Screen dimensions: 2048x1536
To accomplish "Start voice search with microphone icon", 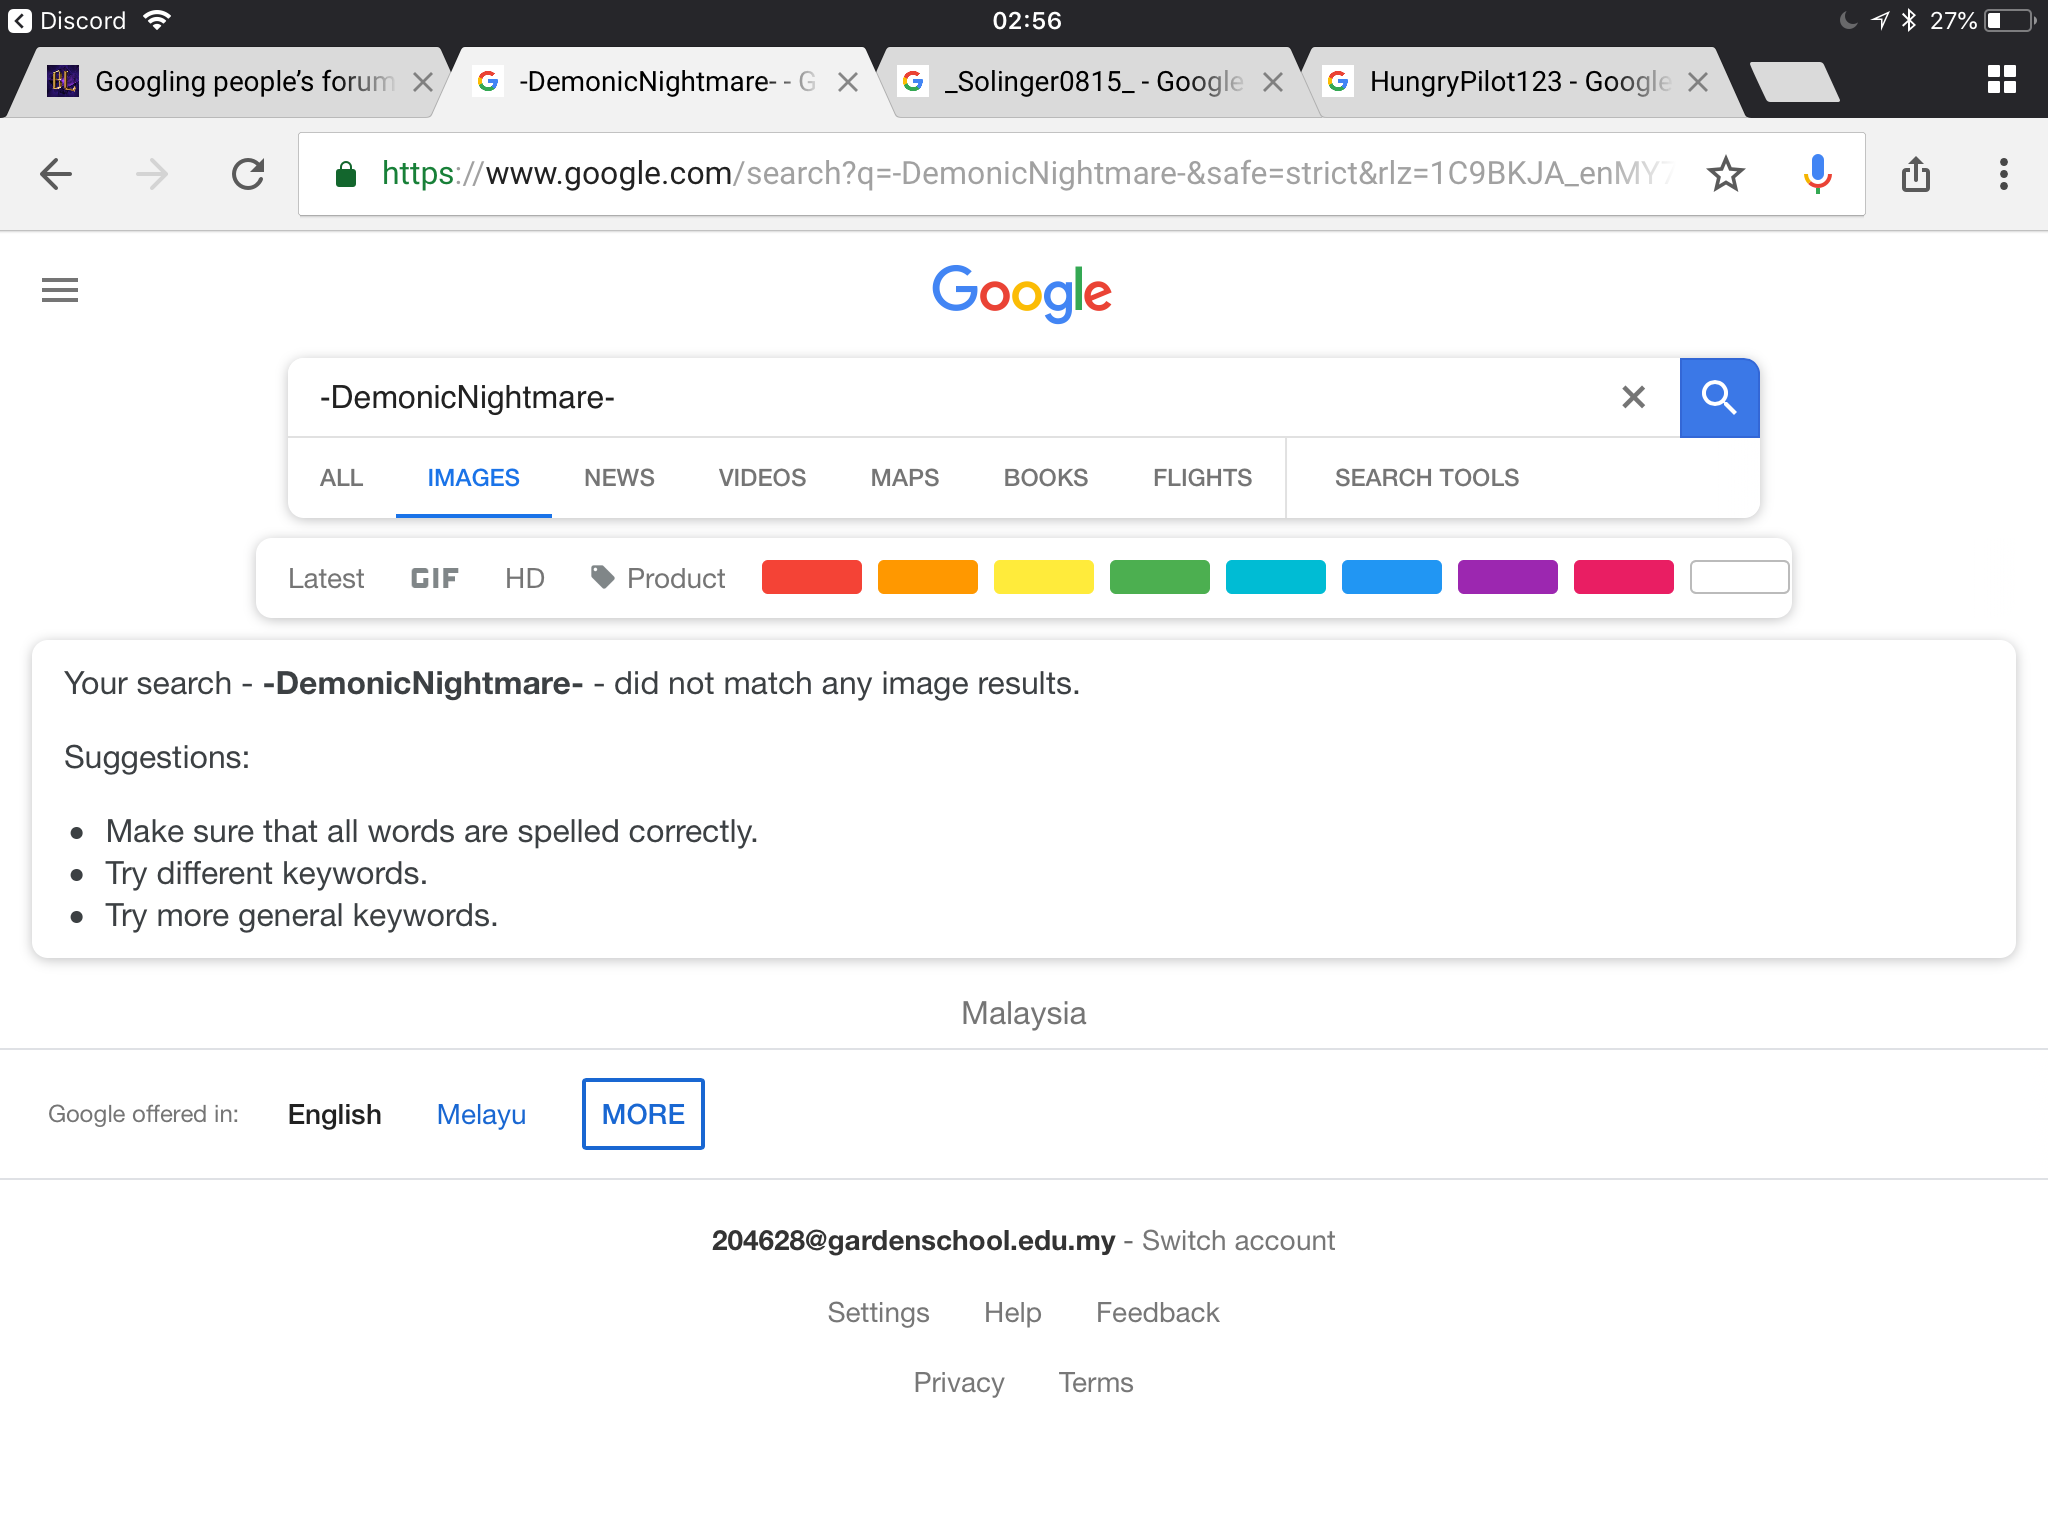I will coord(1818,174).
